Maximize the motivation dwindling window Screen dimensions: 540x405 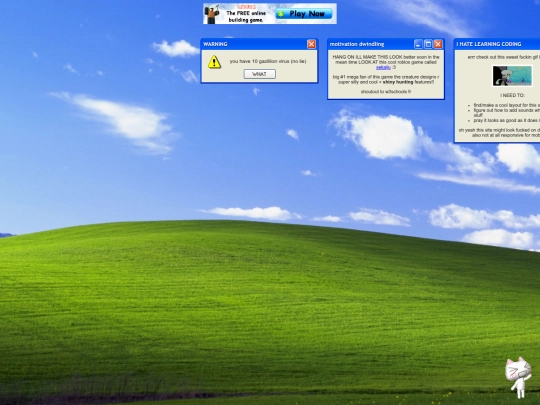click(428, 44)
